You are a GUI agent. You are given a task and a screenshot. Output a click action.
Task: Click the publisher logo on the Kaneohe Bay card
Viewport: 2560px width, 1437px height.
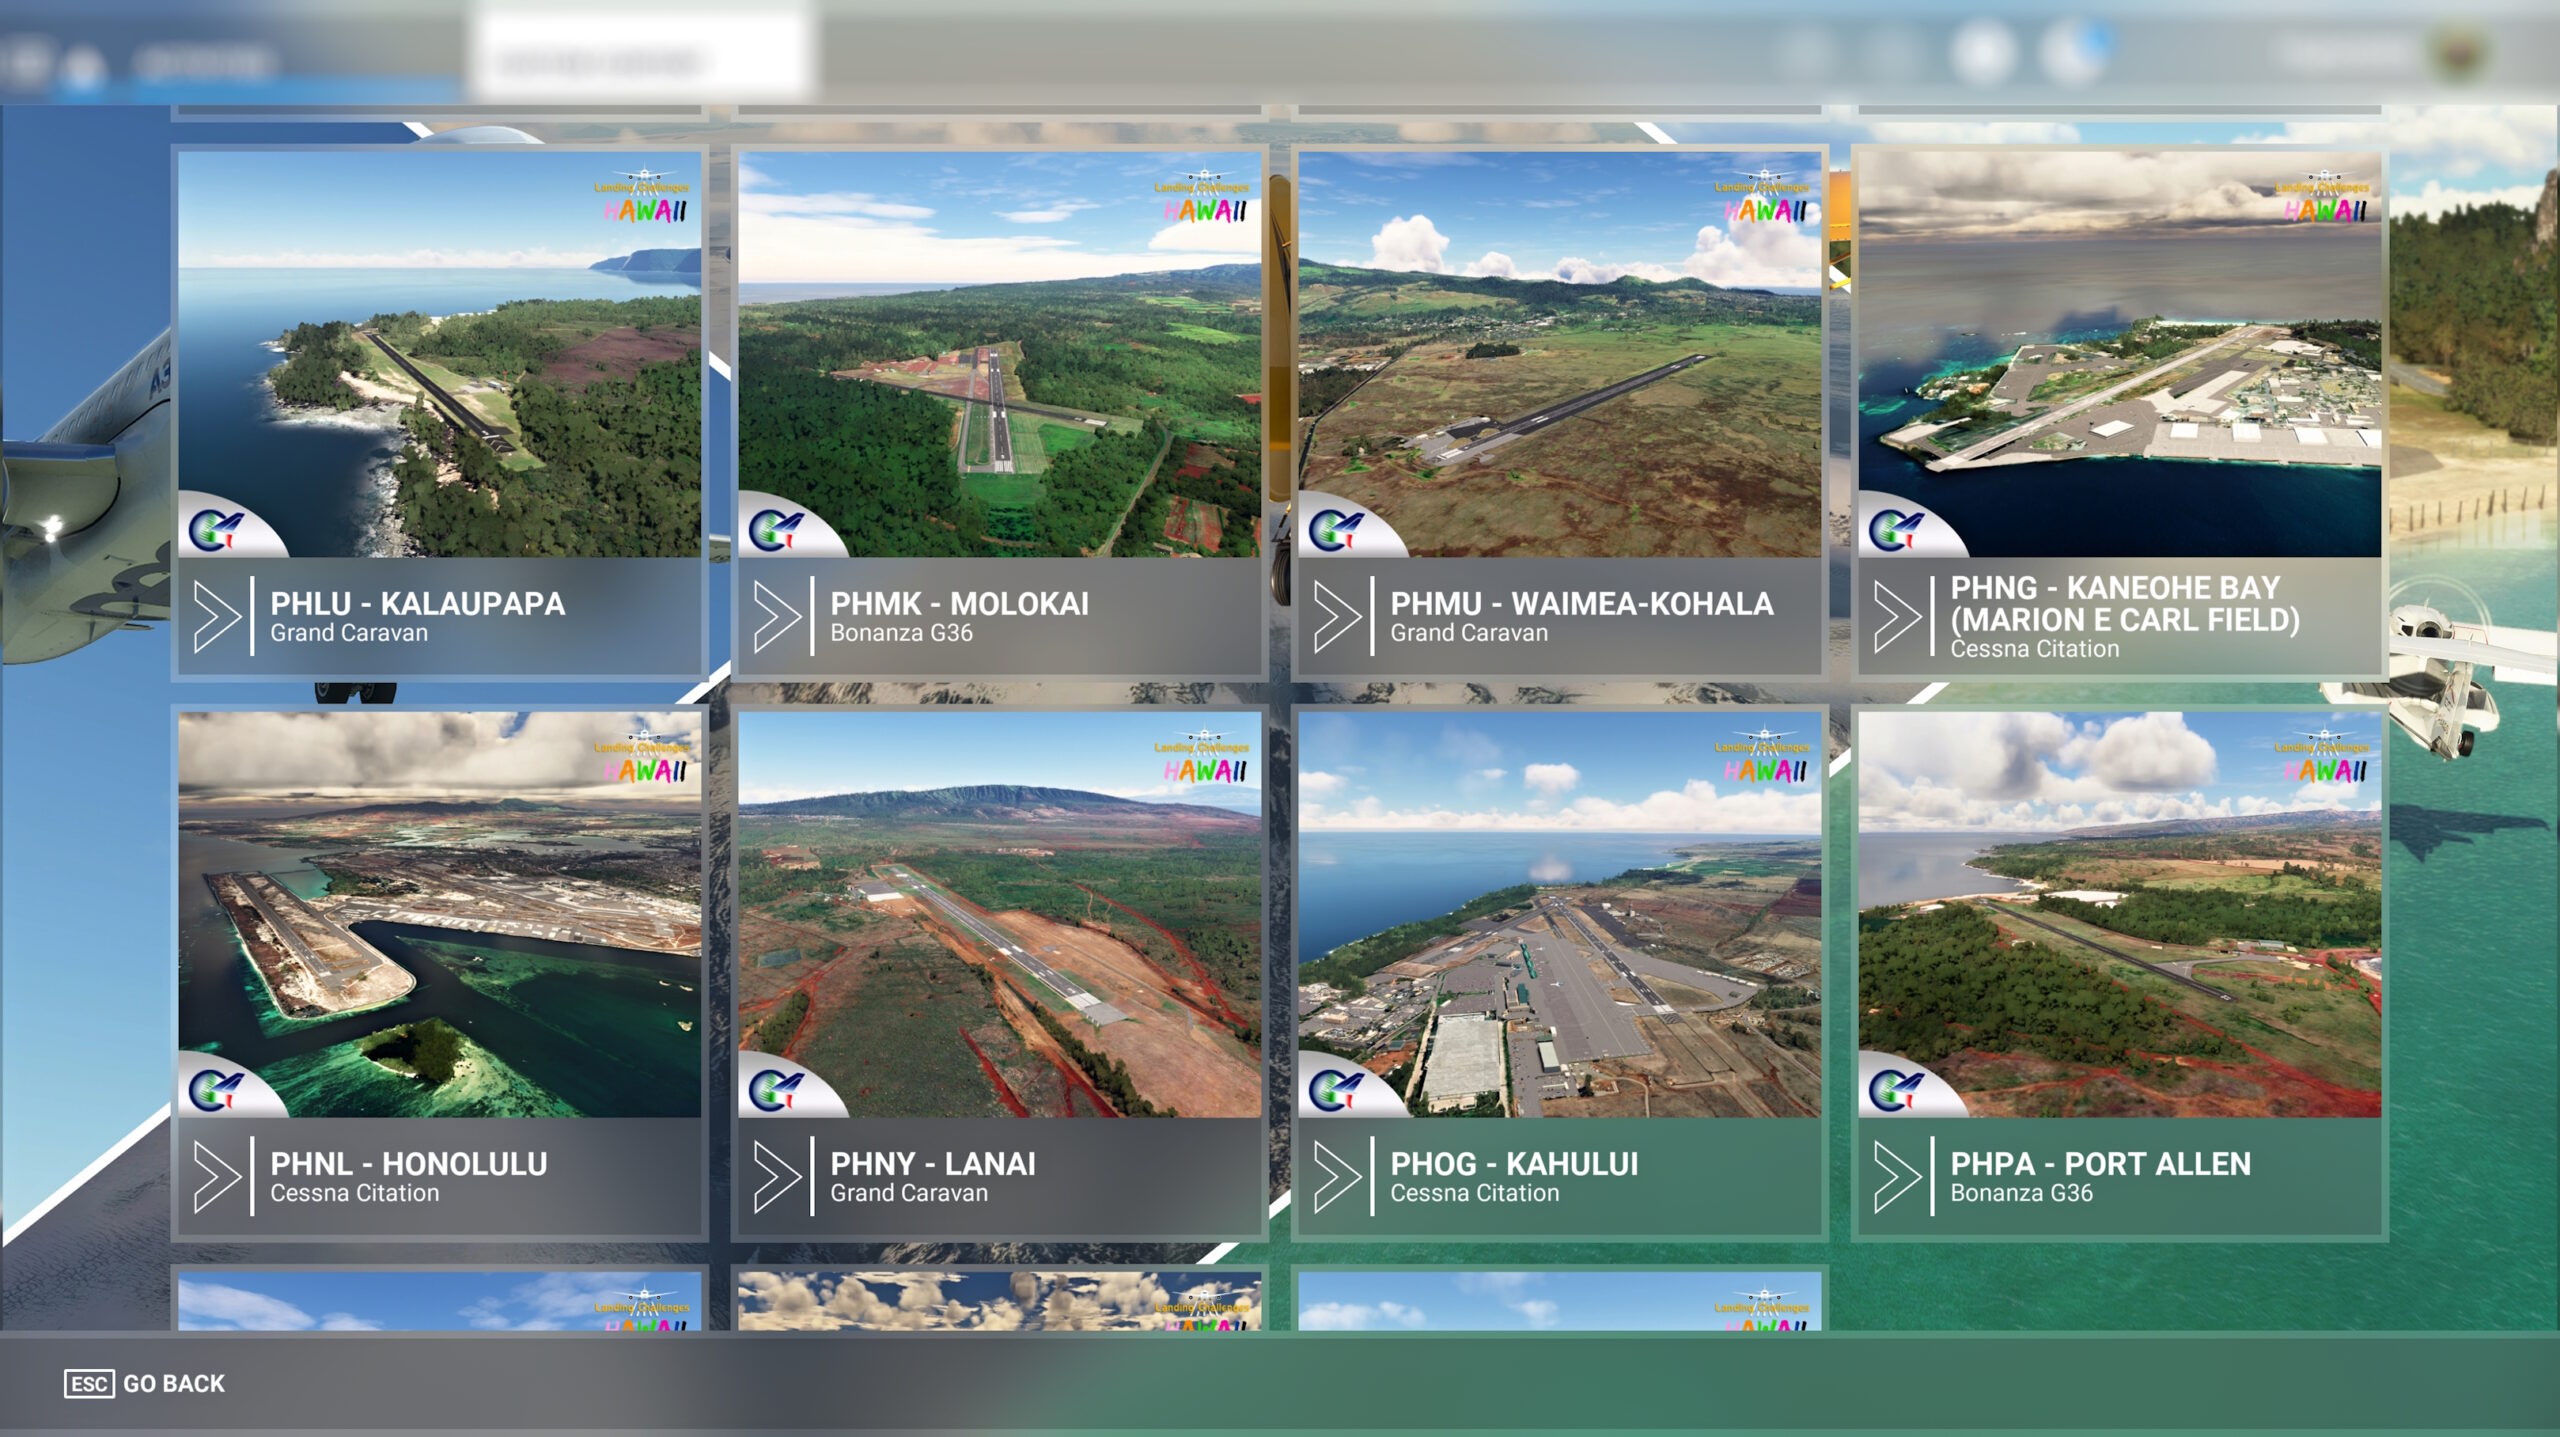click(x=1897, y=529)
